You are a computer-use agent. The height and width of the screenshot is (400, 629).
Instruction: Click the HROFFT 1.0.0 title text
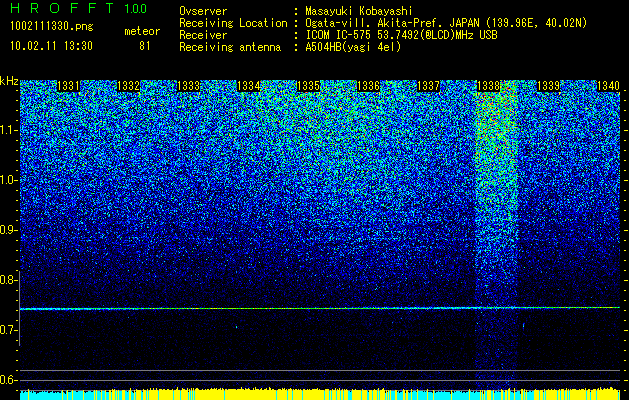[79, 8]
